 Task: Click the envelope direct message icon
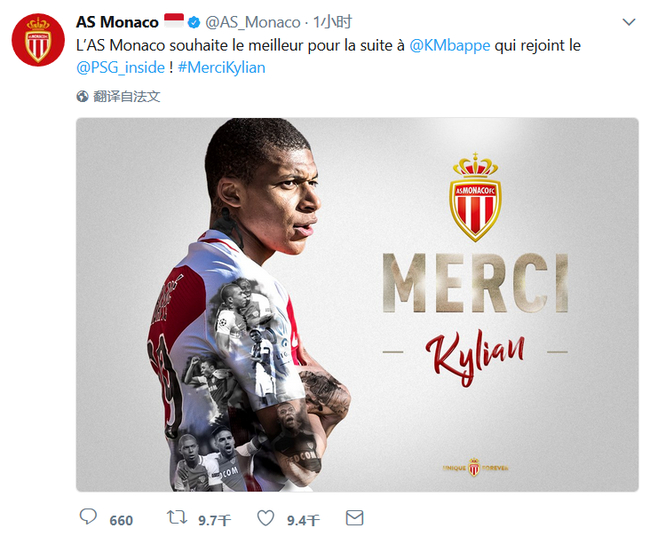point(354,518)
